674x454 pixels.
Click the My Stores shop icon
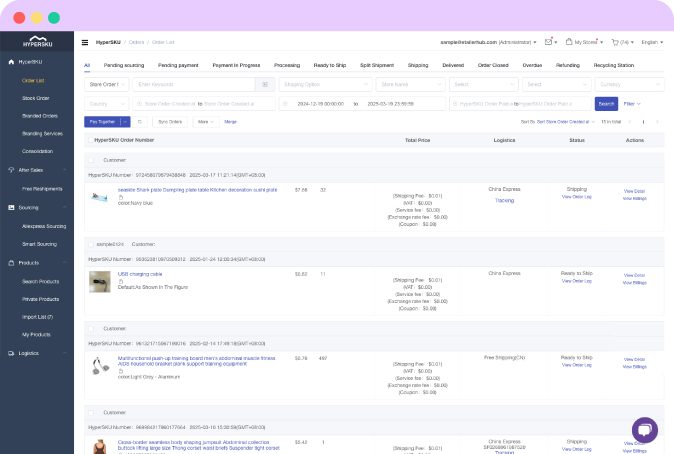click(568, 42)
